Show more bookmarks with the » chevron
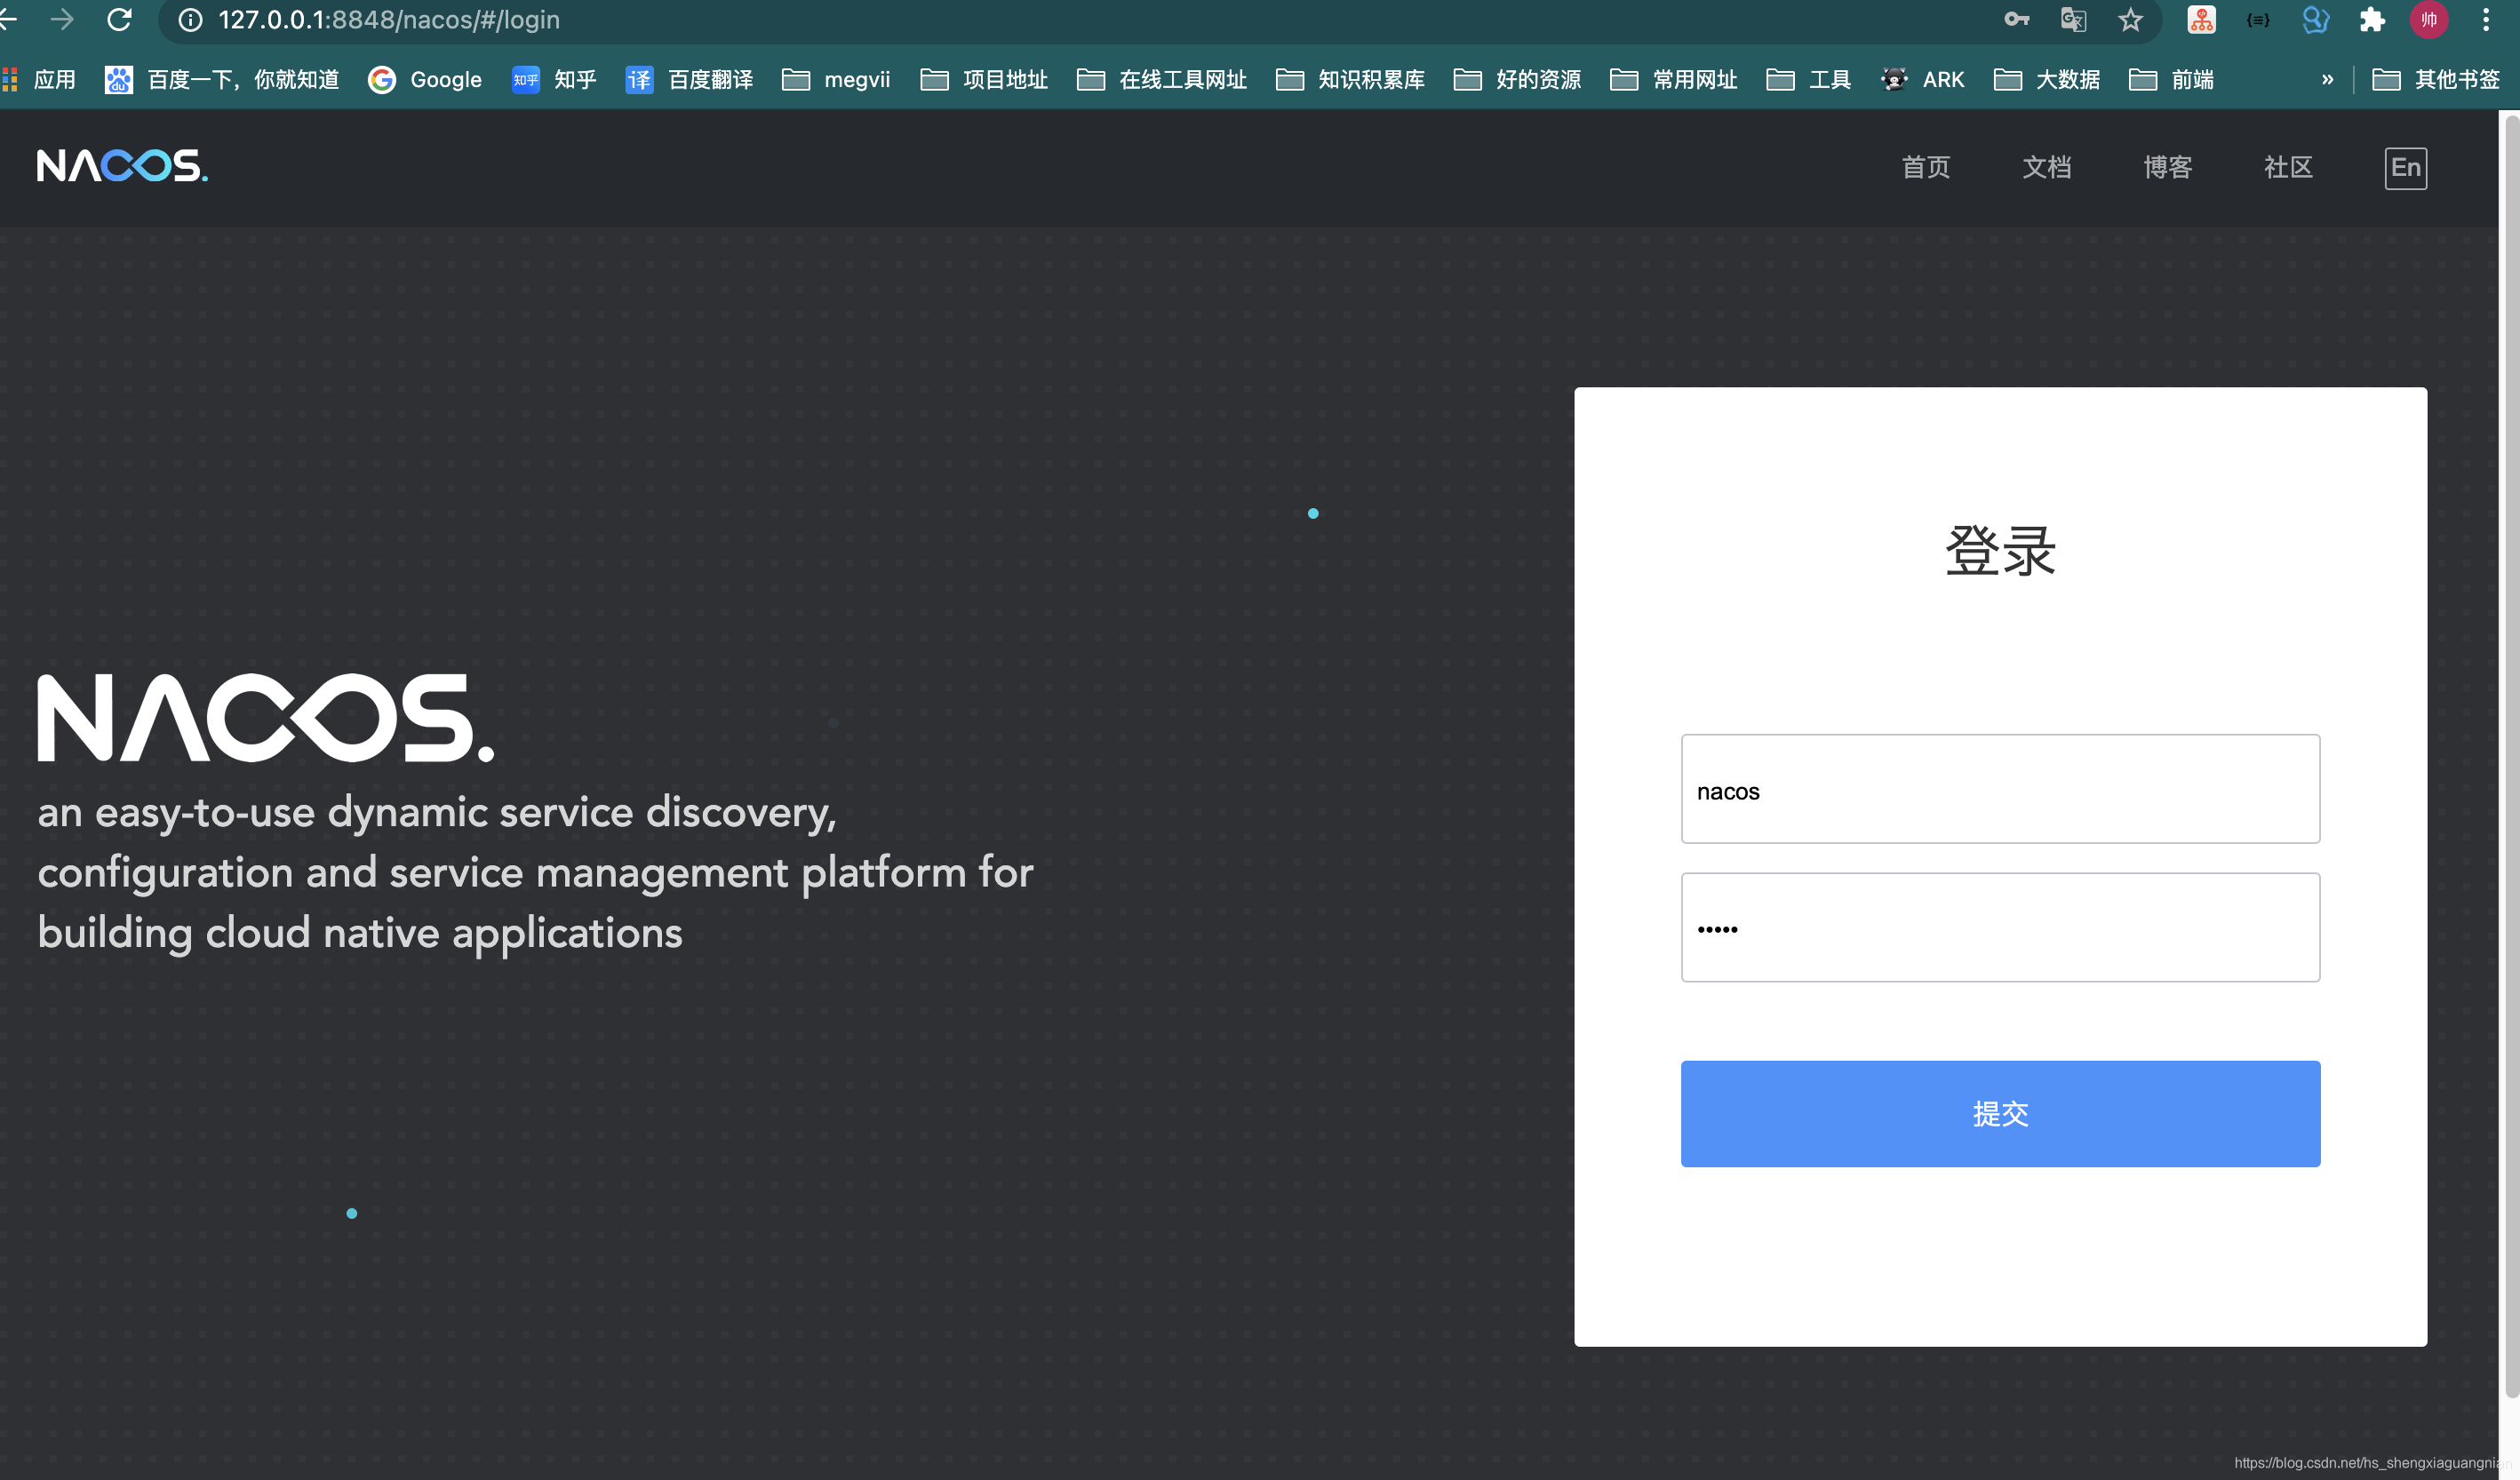Image resolution: width=2520 pixels, height=1480 pixels. [x=2328, y=79]
